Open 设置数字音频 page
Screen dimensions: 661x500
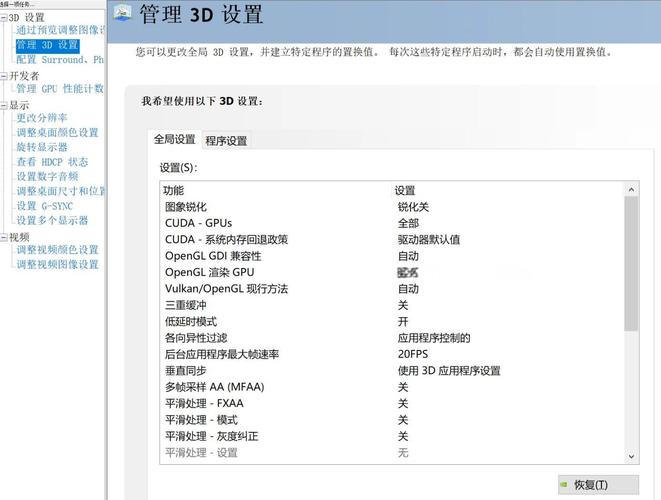click(x=47, y=176)
